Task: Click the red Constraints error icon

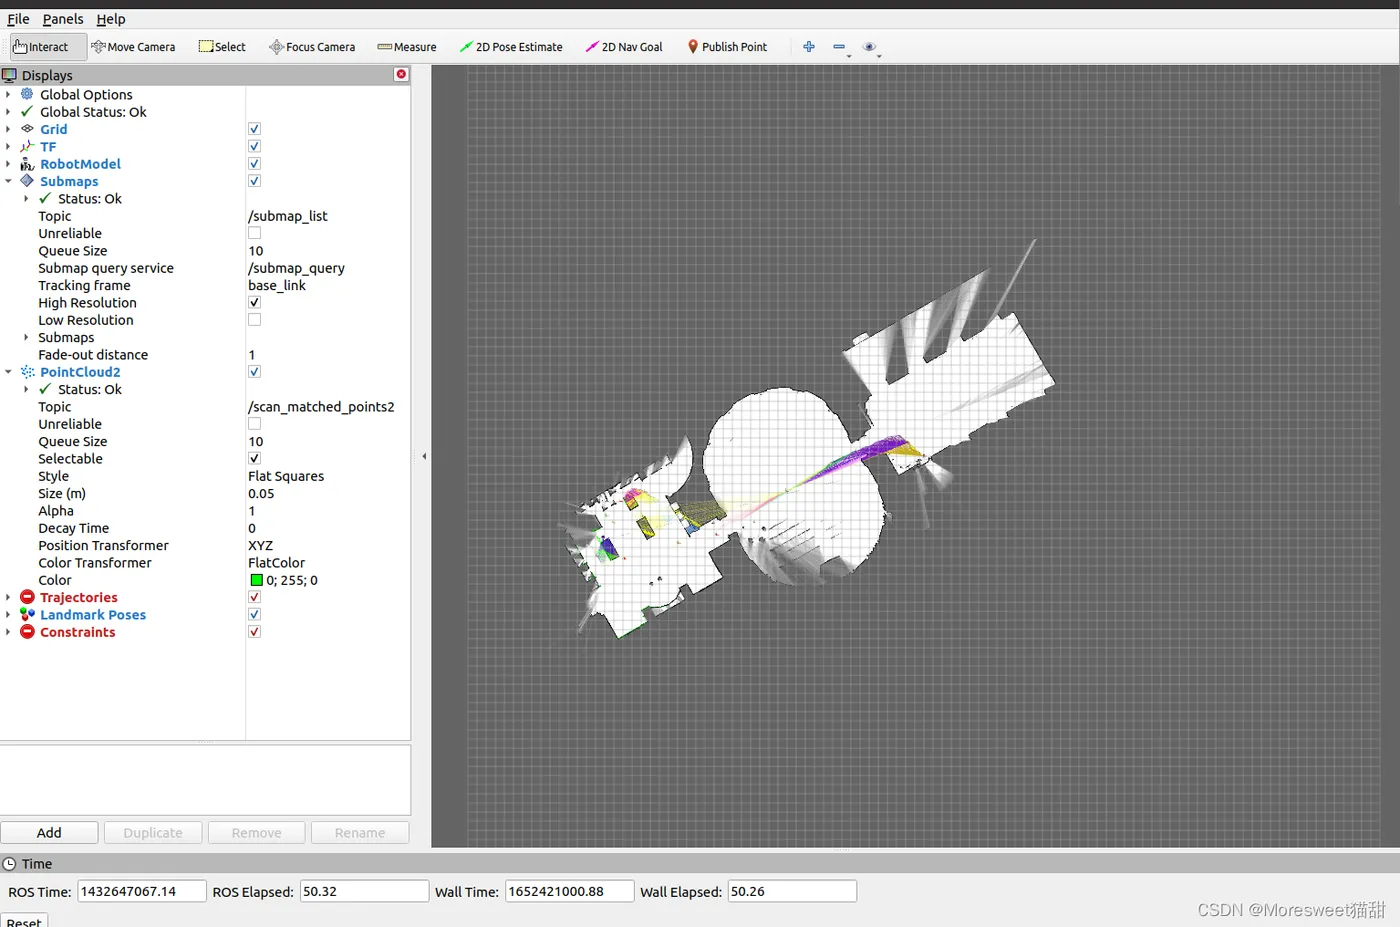Action: click(27, 632)
